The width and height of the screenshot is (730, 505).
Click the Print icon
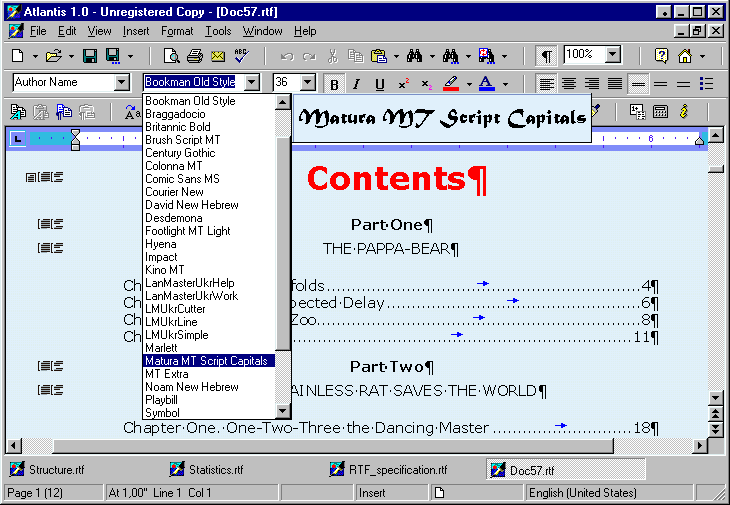(x=195, y=56)
